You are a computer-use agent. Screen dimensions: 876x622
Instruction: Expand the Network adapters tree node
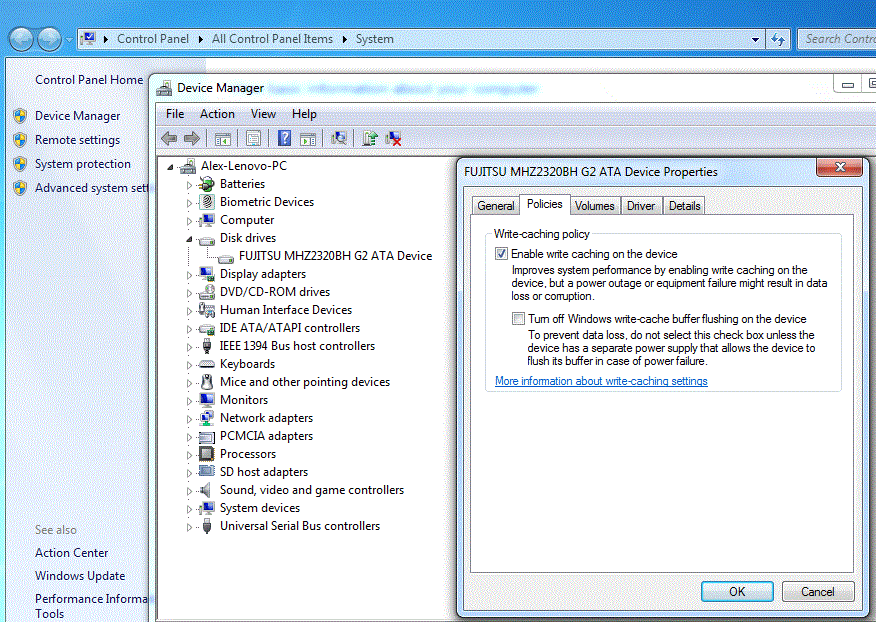point(190,418)
